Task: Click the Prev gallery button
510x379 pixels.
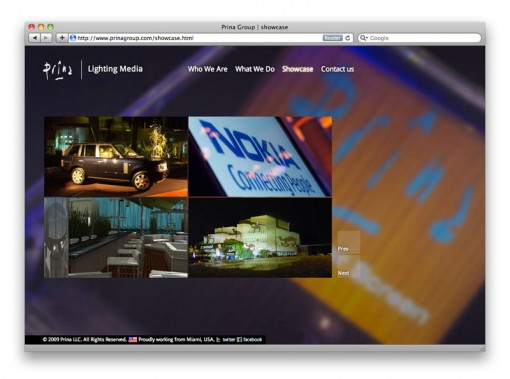Action: click(349, 242)
